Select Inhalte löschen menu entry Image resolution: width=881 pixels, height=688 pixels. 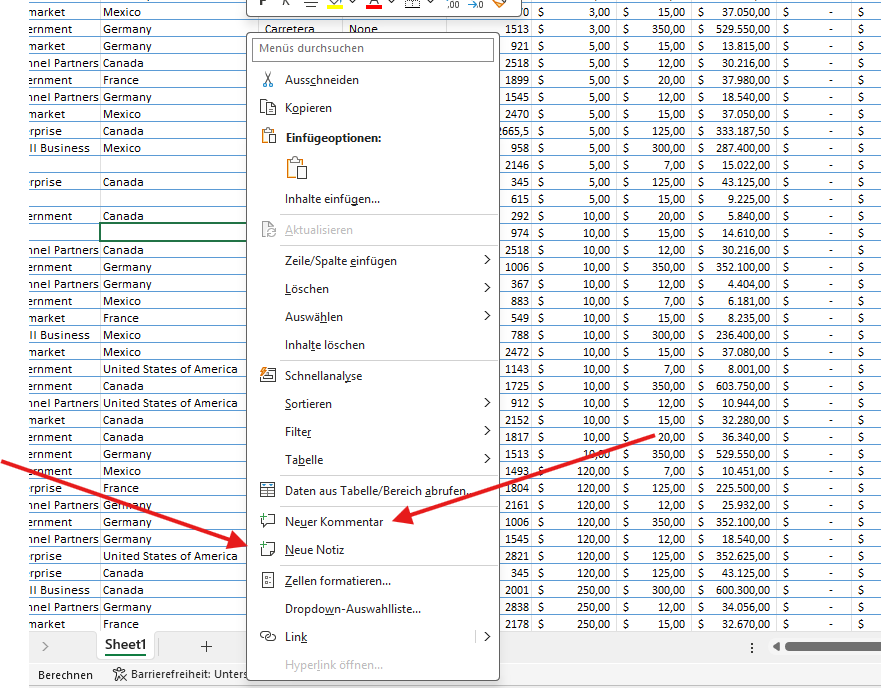(x=325, y=345)
